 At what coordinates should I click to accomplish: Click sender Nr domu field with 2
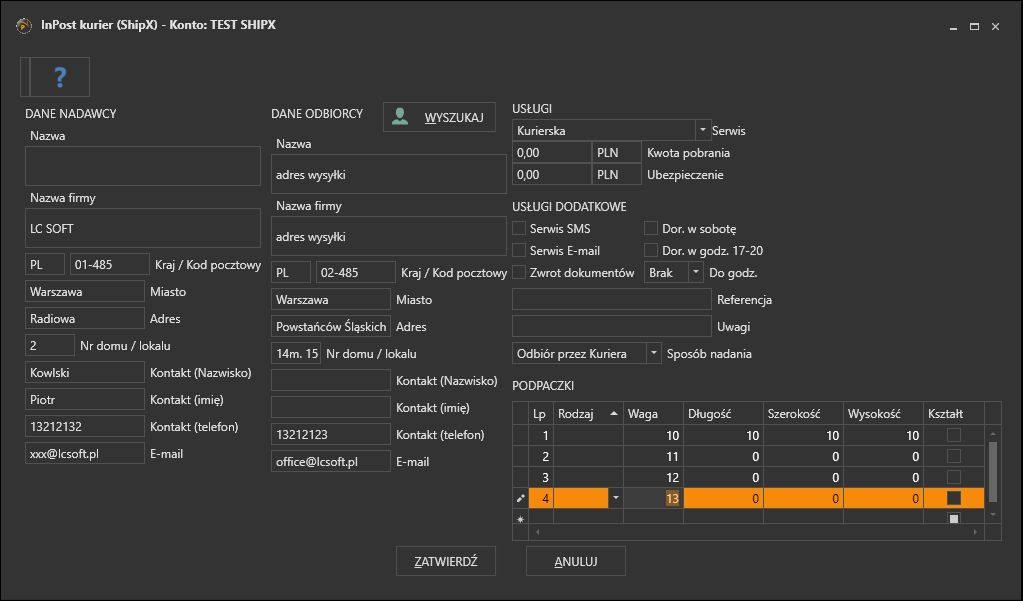50,345
